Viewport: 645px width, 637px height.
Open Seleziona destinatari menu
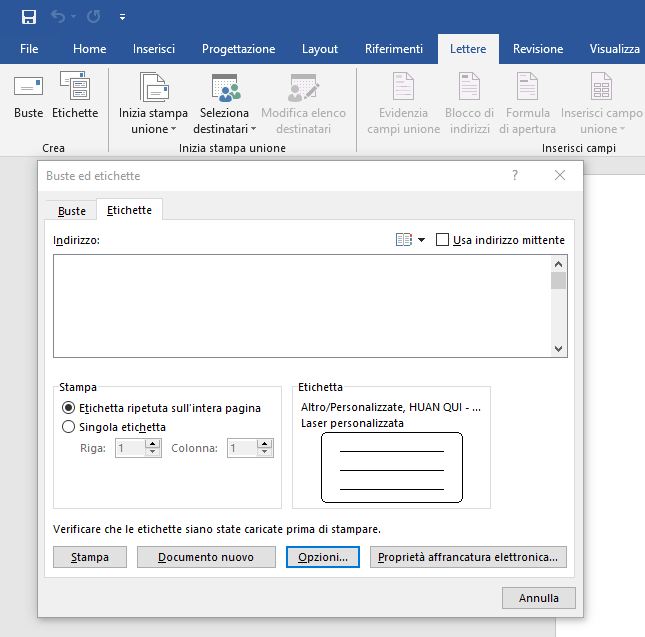[225, 104]
